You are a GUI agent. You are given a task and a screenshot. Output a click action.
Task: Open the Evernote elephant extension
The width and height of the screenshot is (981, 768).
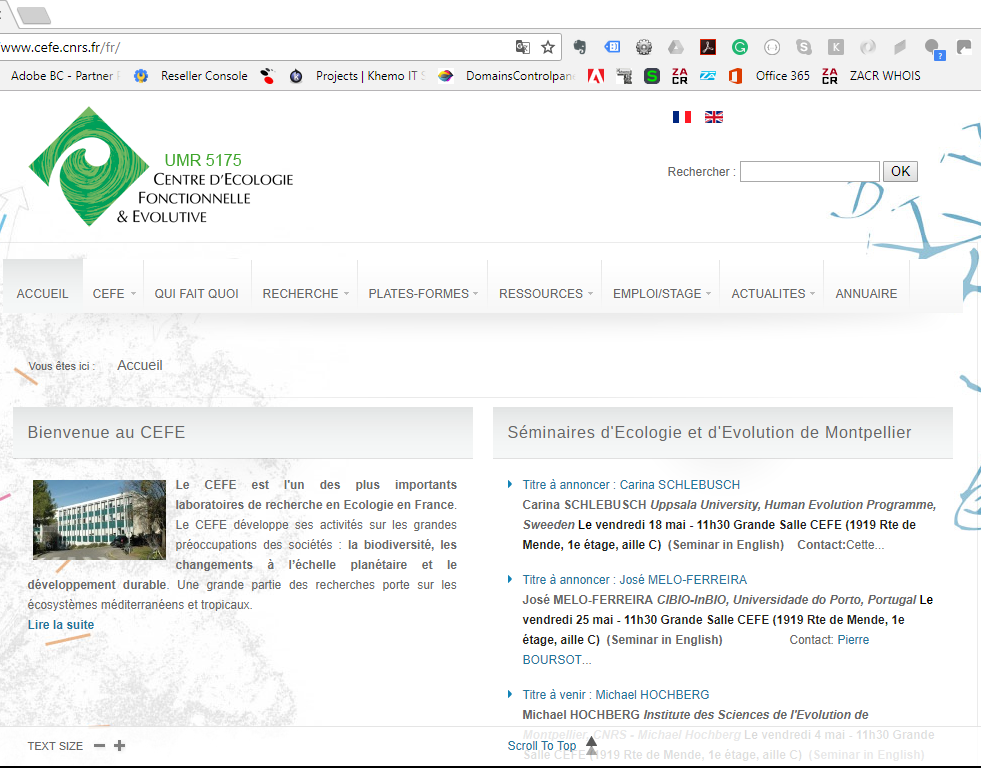(x=580, y=47)
